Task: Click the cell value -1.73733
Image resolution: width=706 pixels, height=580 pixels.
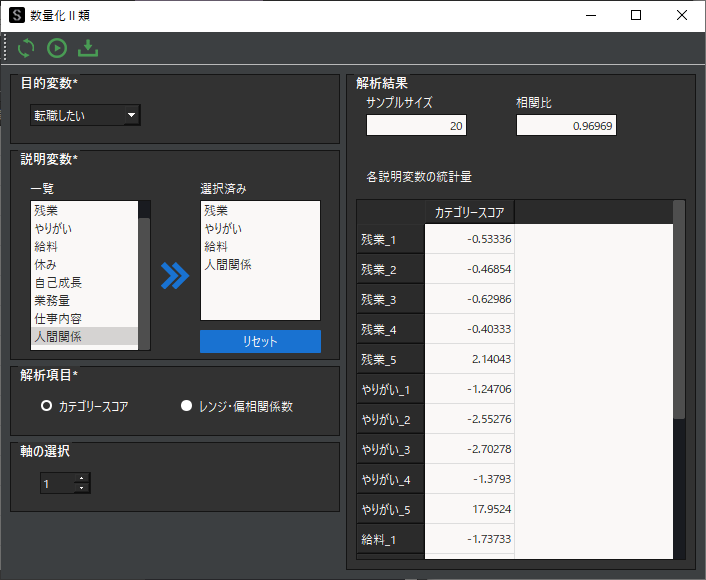Action: point(470,539)
